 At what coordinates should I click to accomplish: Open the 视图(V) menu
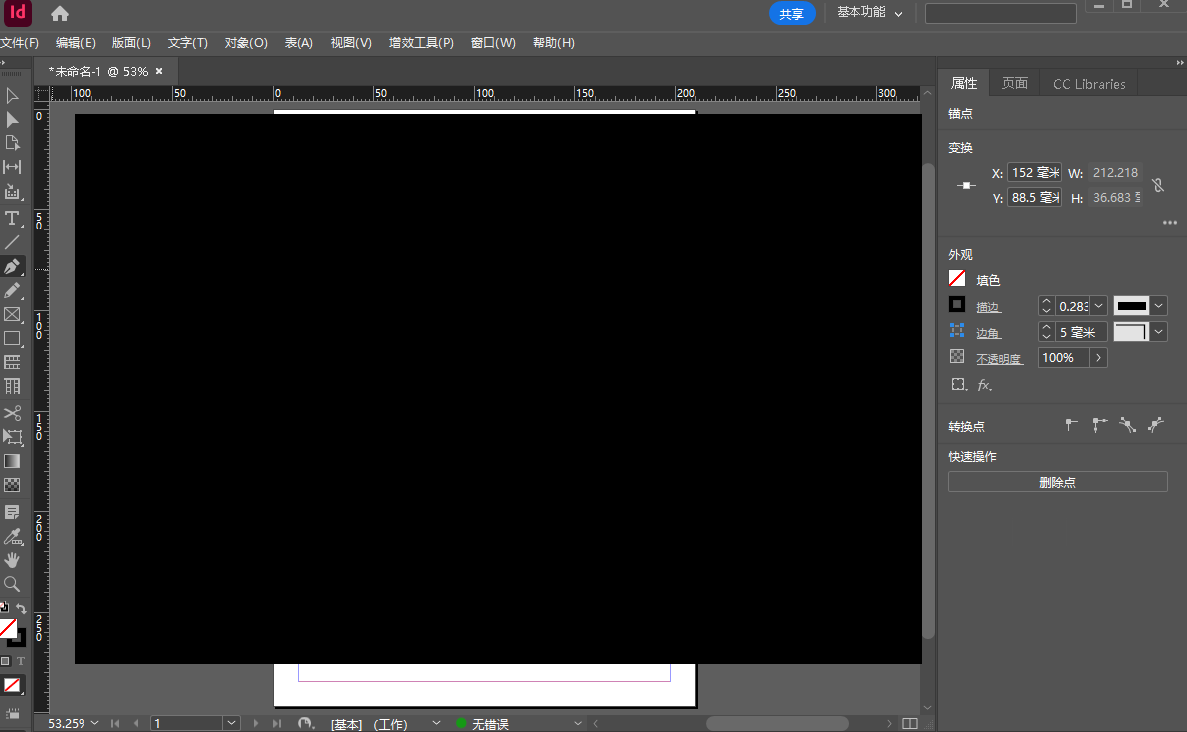point(350,42)
